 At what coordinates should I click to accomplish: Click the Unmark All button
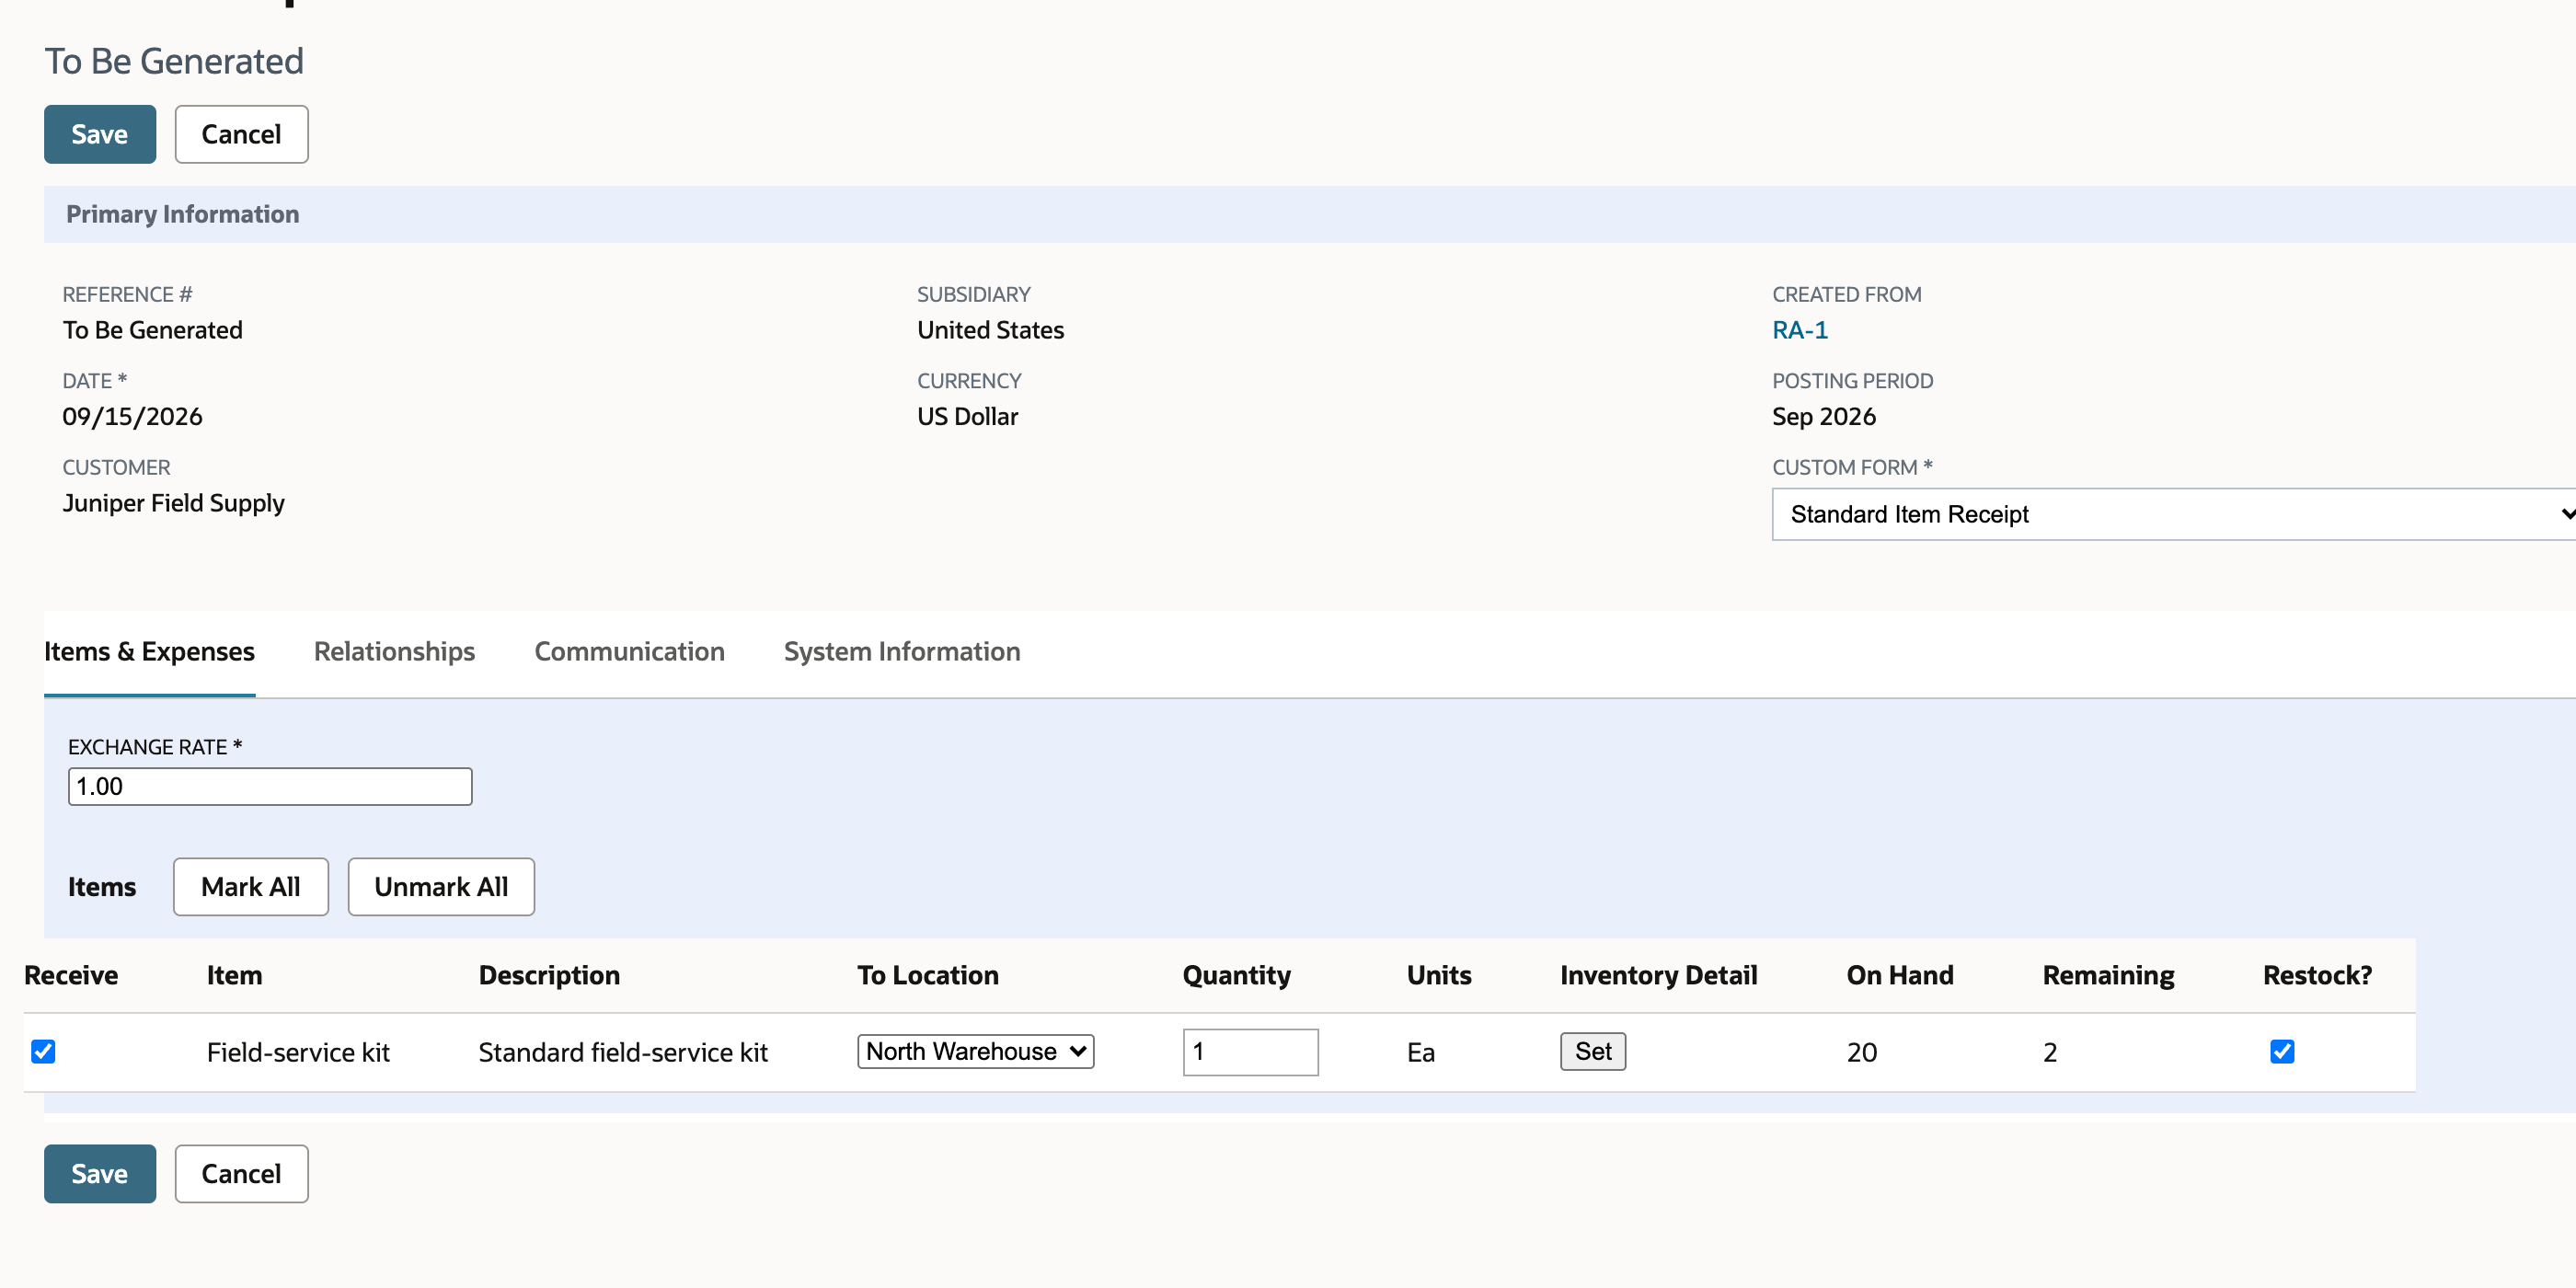441,886
